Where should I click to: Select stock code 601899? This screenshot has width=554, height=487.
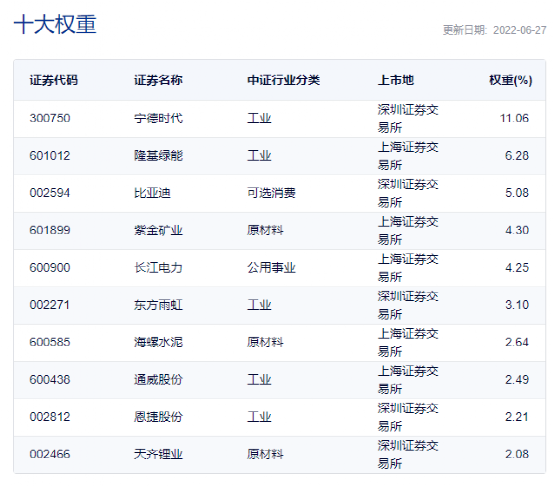click(x=50, y=230)
